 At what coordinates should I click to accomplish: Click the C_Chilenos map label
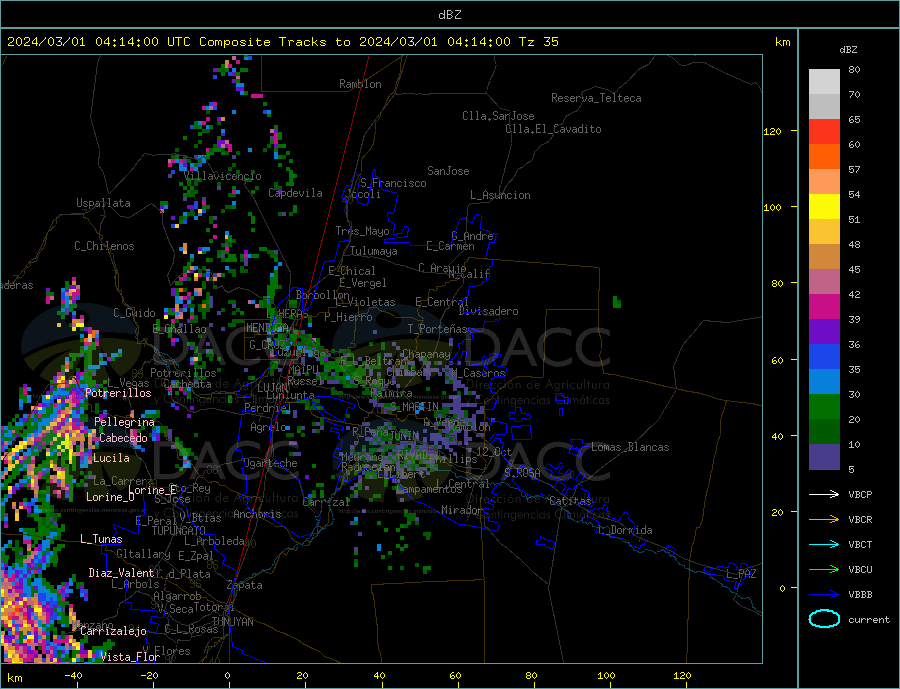[x=104, y=246]
